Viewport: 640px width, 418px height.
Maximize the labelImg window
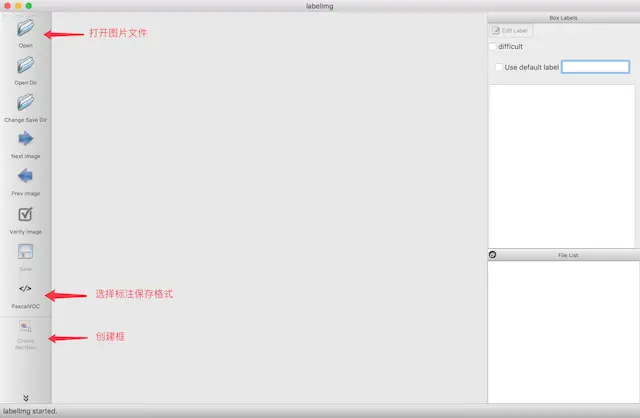(x=29, y=6)
